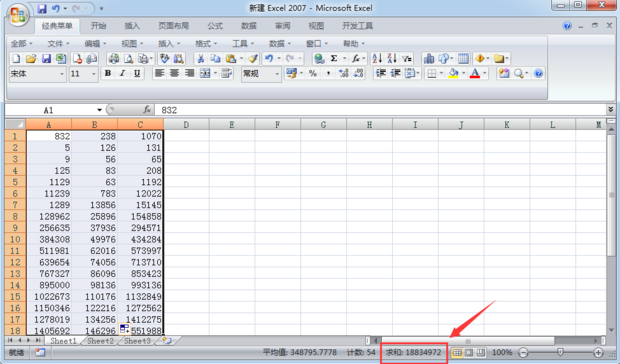
Task: Click the Cut scissors icon
Action: pos(201,58)
